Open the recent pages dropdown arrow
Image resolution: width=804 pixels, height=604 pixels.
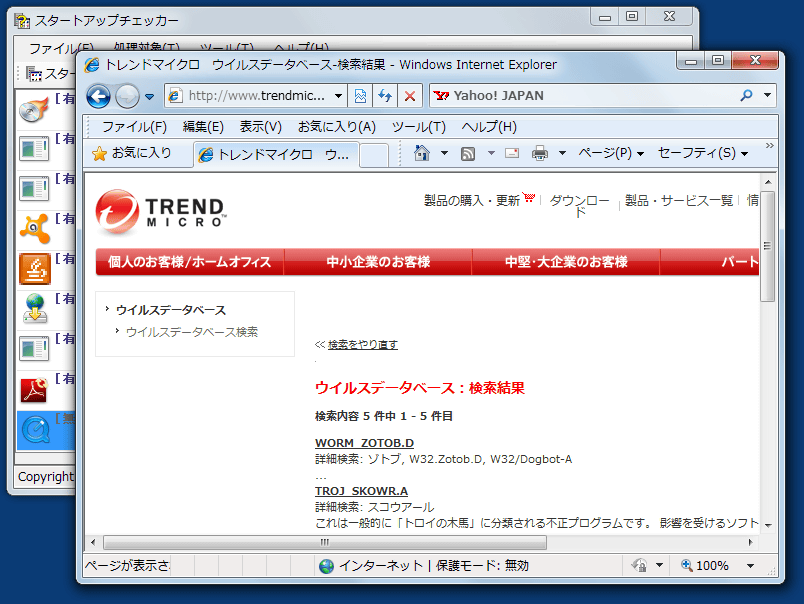tap(149, 96)
